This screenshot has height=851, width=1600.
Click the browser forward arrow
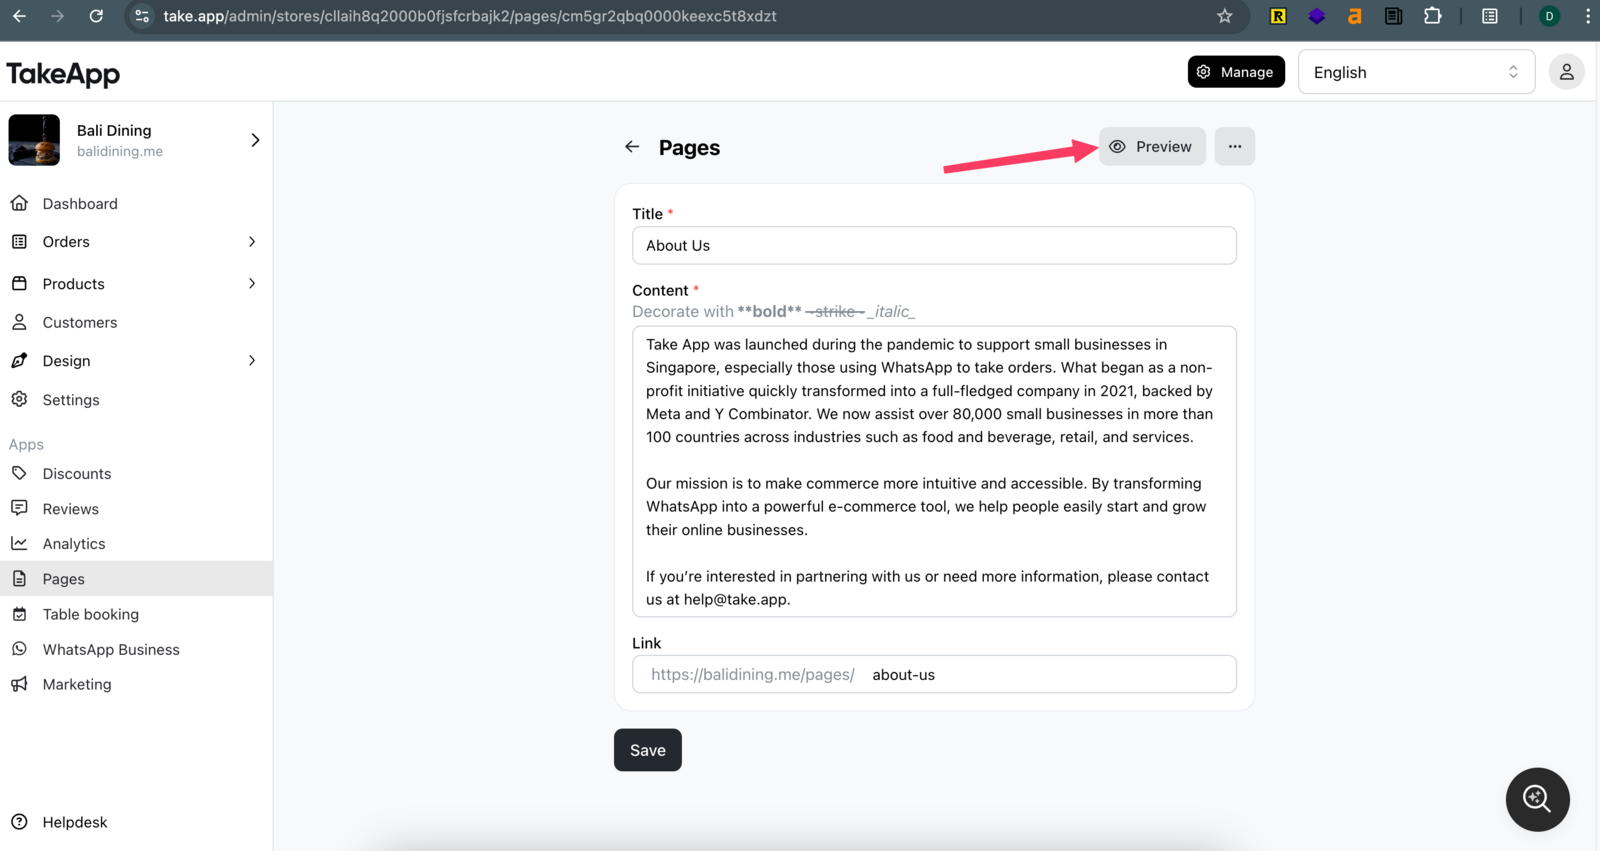click(x=57, y=16)
